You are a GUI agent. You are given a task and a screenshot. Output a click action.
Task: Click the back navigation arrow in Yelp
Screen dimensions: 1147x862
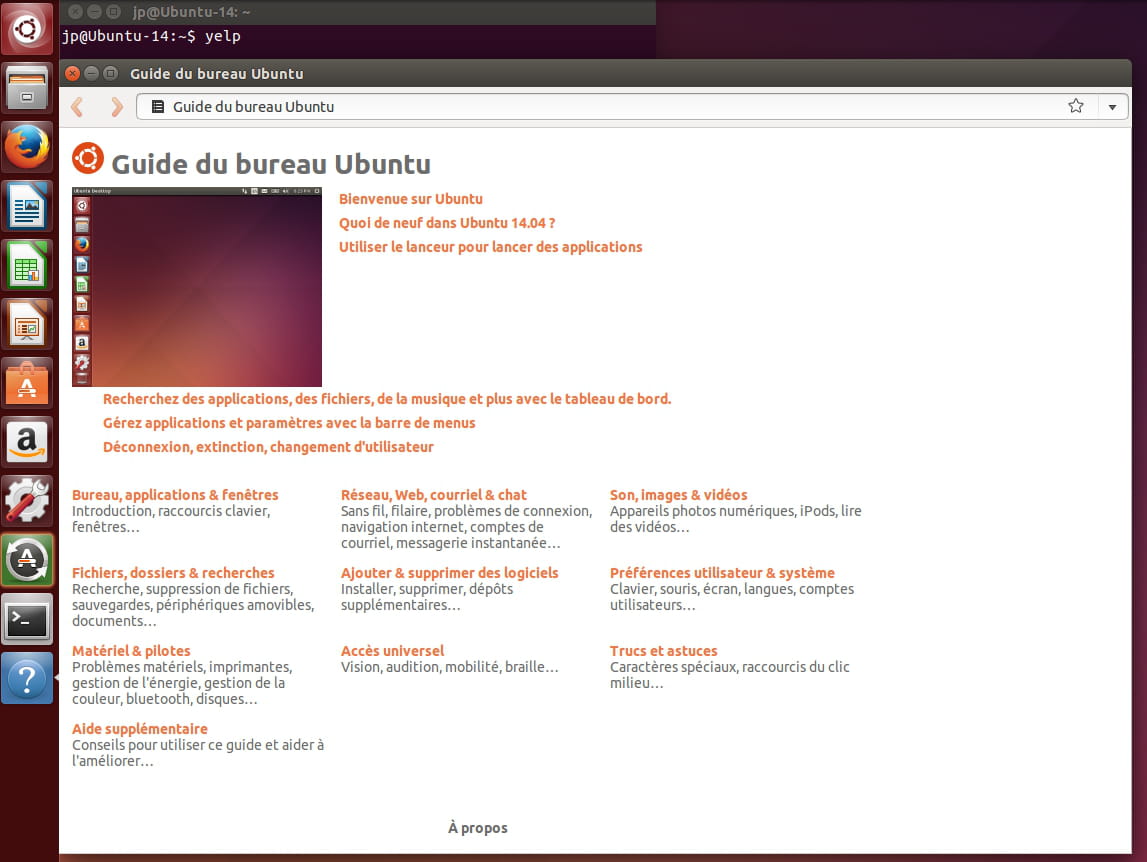[x=77, y=106]
